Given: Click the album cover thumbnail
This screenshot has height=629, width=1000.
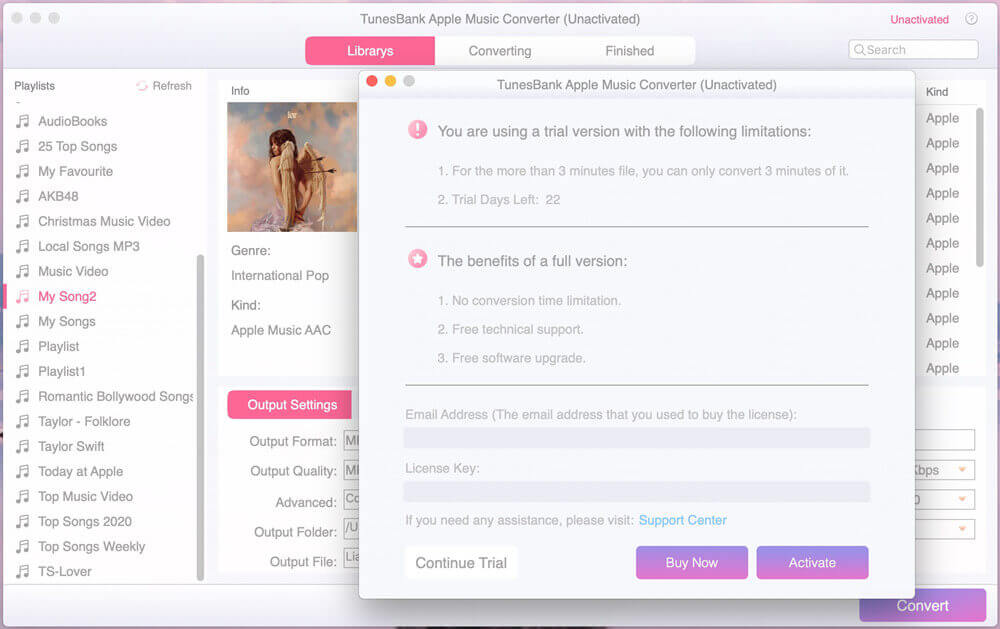Looking at the screenshot, I should coord(292,167).
